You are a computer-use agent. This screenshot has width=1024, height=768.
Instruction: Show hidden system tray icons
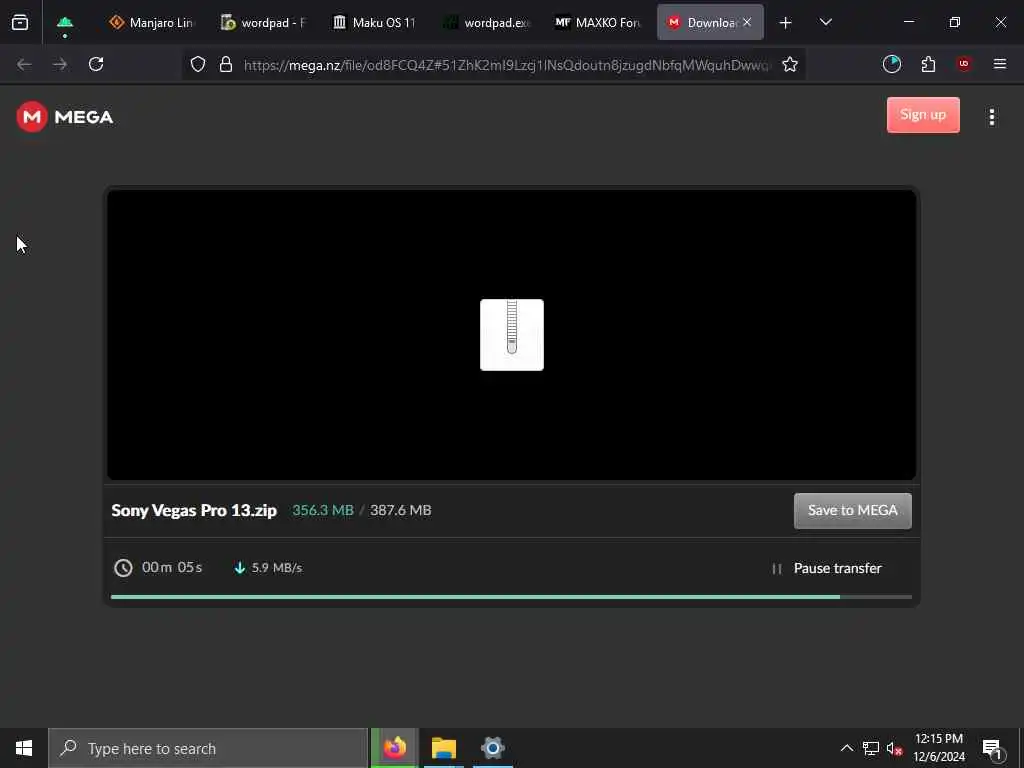pos(846,748)
